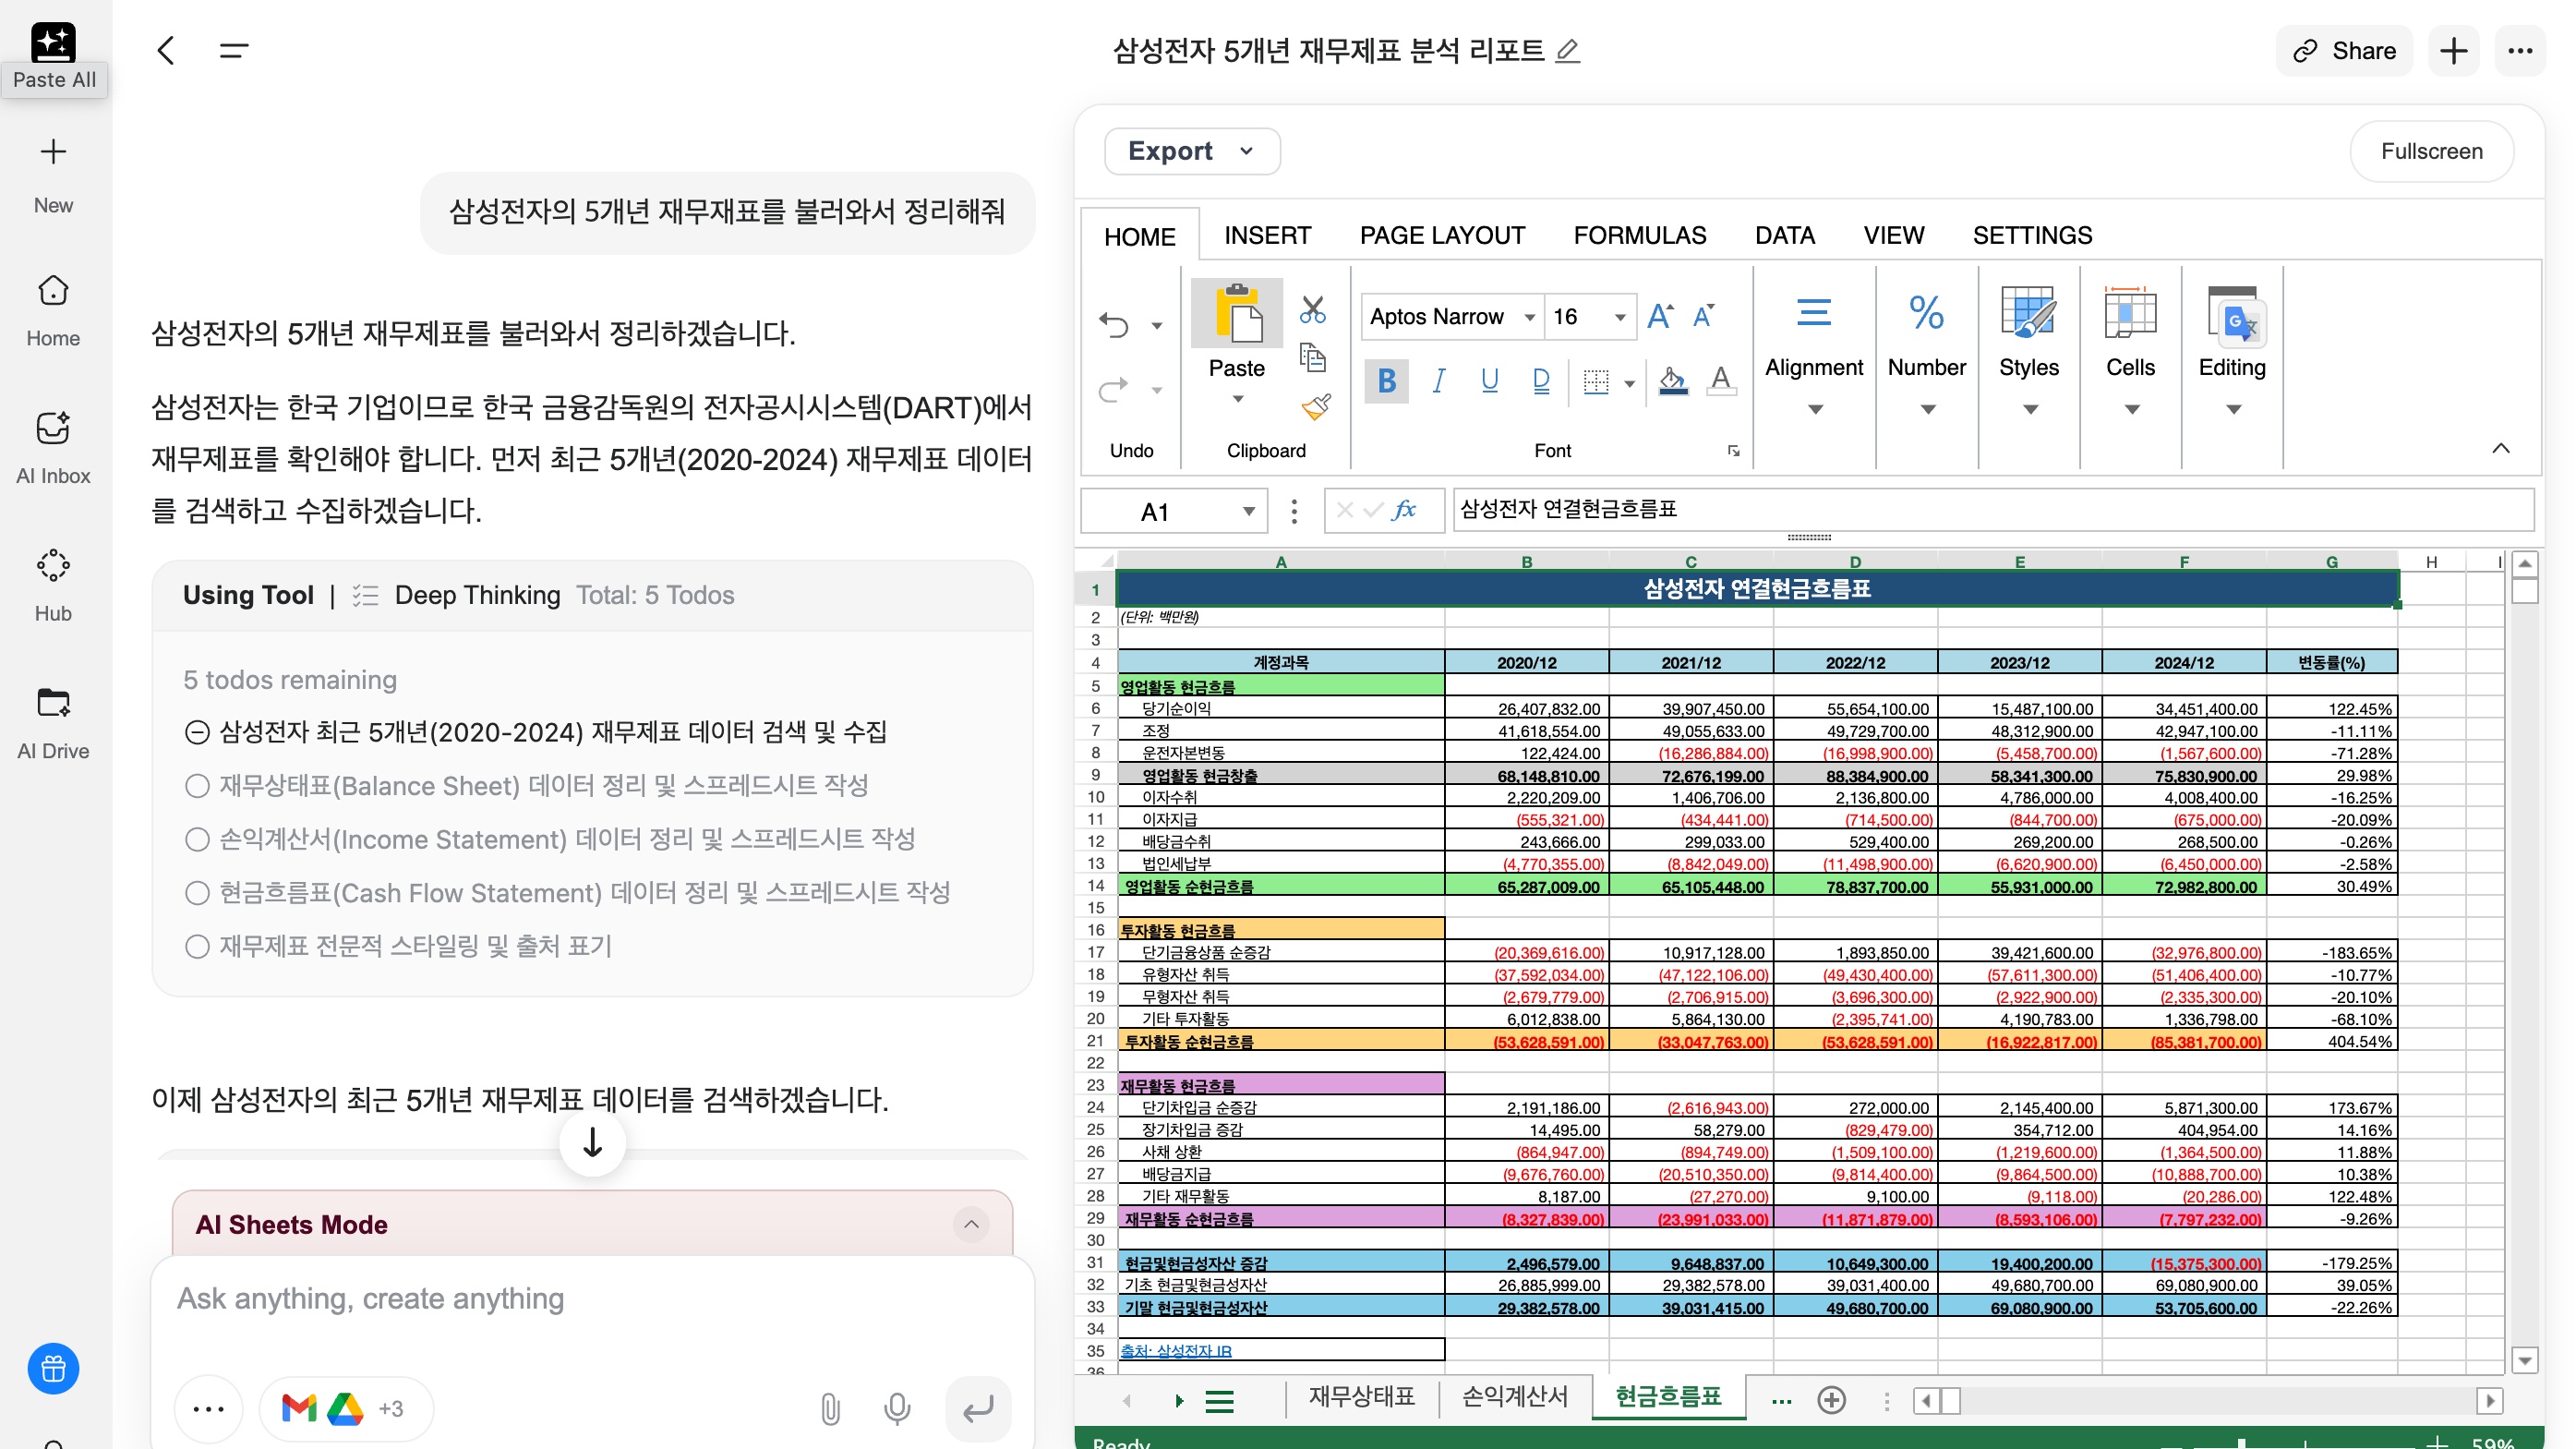The image size is (2576, 1449).
Task: Collapse the AI Sheets Mode panel
Action: tap(970, 1224)
